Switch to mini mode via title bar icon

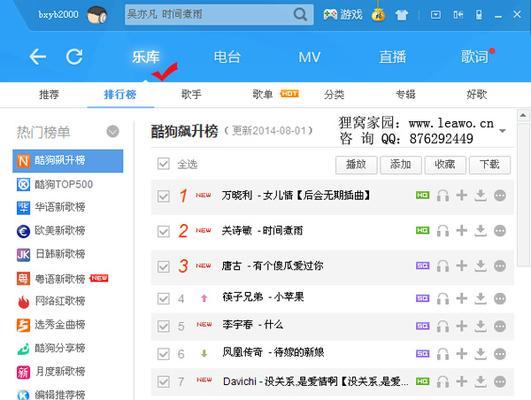click(x=458, y=15)
